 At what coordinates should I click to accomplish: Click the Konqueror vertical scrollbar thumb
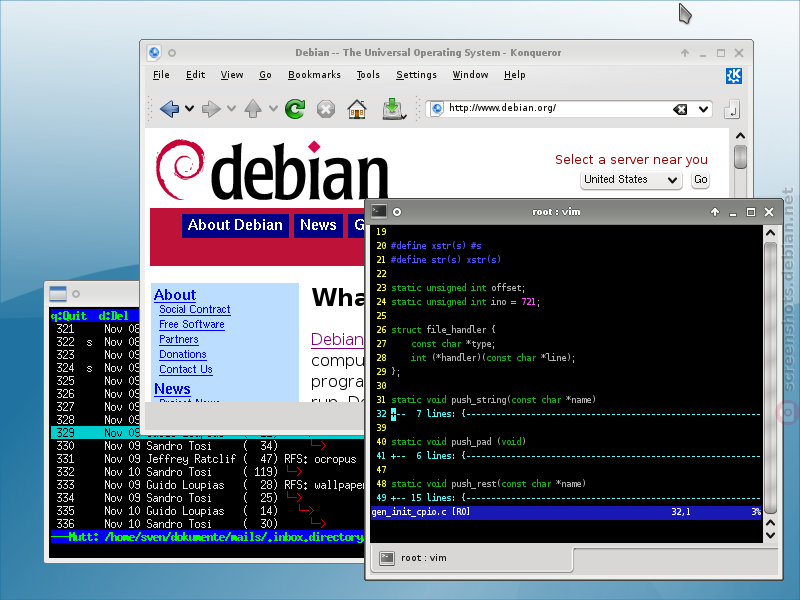(x=740, y=156)
